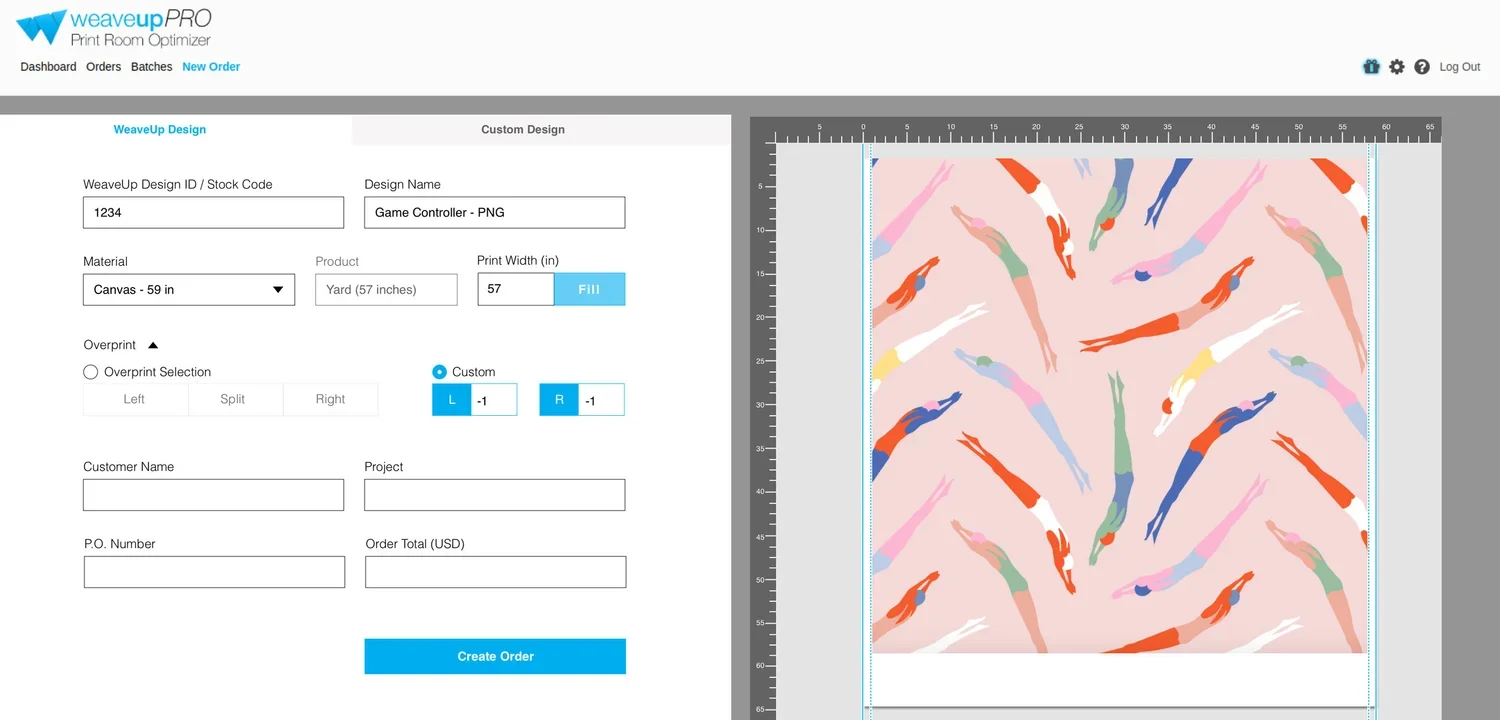This screenshot has height=720, width=1500.
Task: Click the gift promotions icon
Action: tap(1370, 66)
